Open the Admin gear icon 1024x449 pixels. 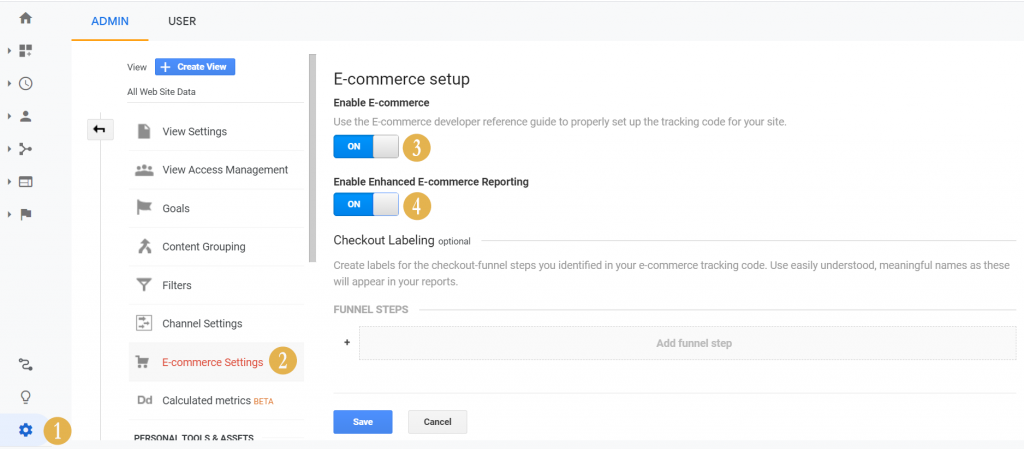click(x=26, y=430)
